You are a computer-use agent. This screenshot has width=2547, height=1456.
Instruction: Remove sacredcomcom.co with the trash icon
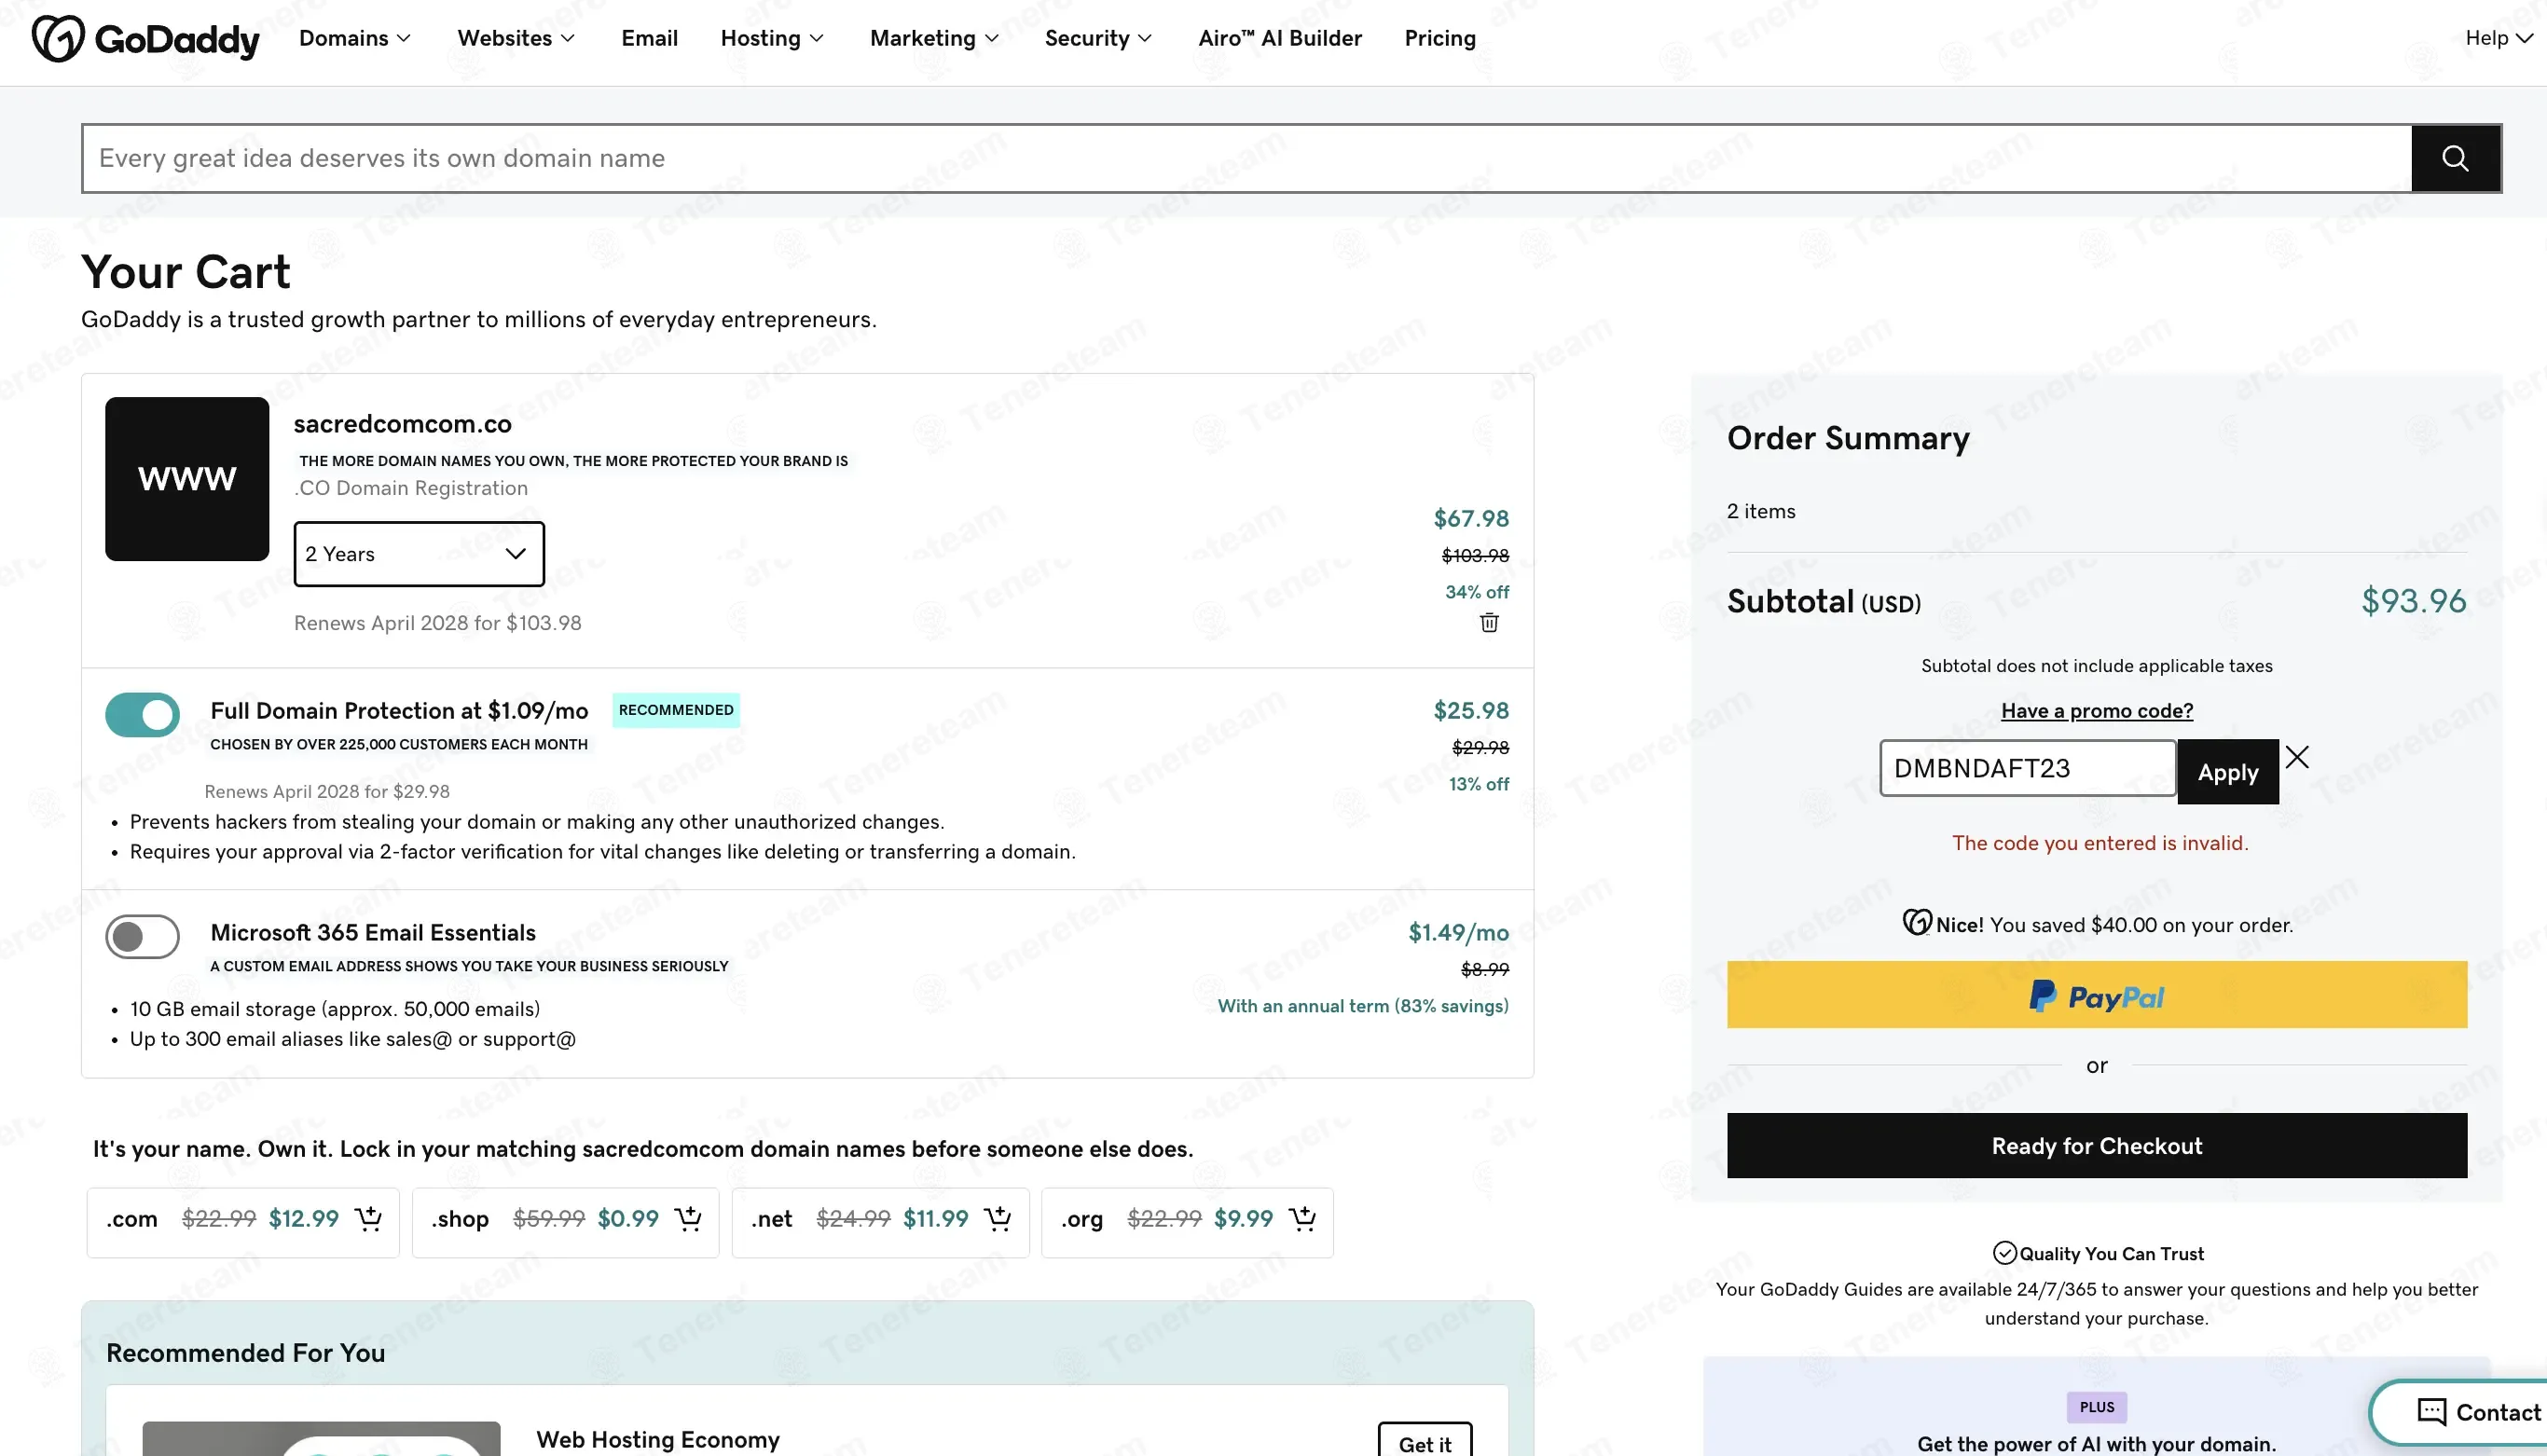click(x=1489, y=623)
